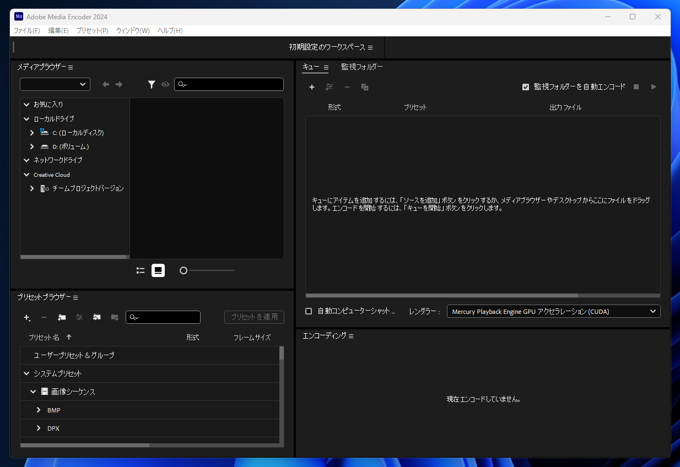This screenshot has height=467, width=680.
Task: Open the 編集(E) menu
Action: pos(58,31)
